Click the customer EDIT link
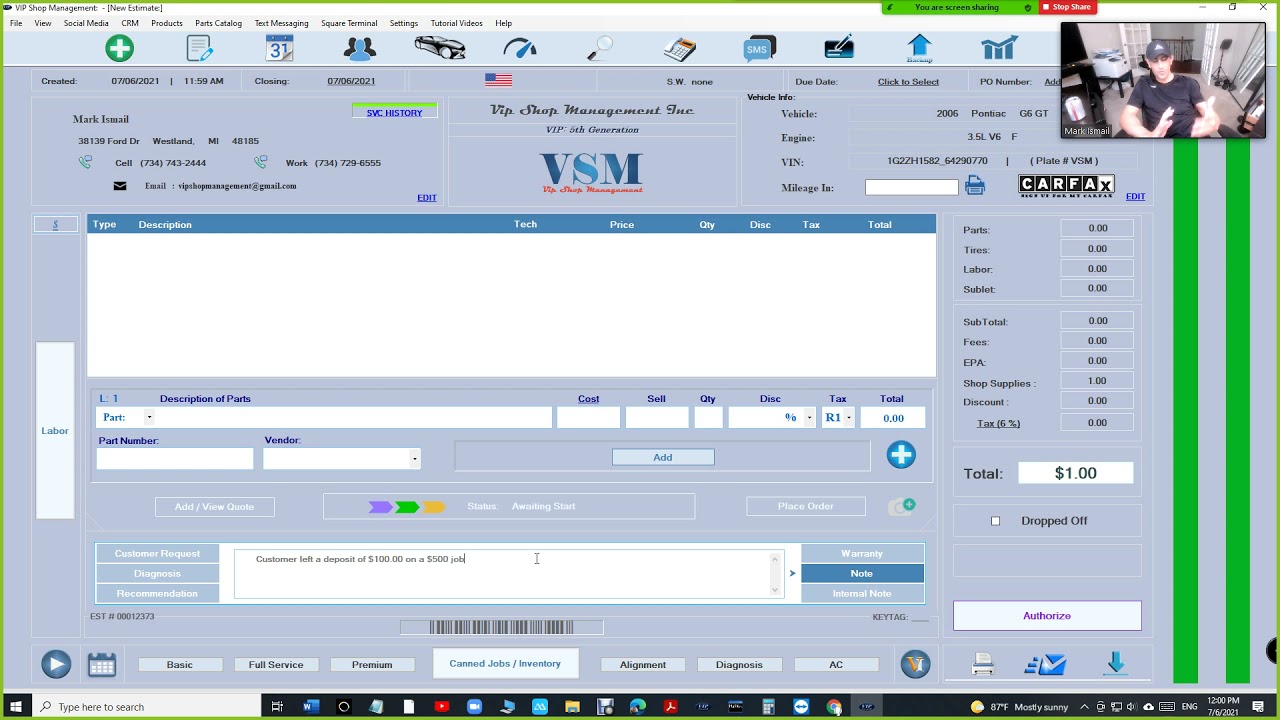This screenshot has width=1280, height=720. pyautogui.click(x=427, y=198)
